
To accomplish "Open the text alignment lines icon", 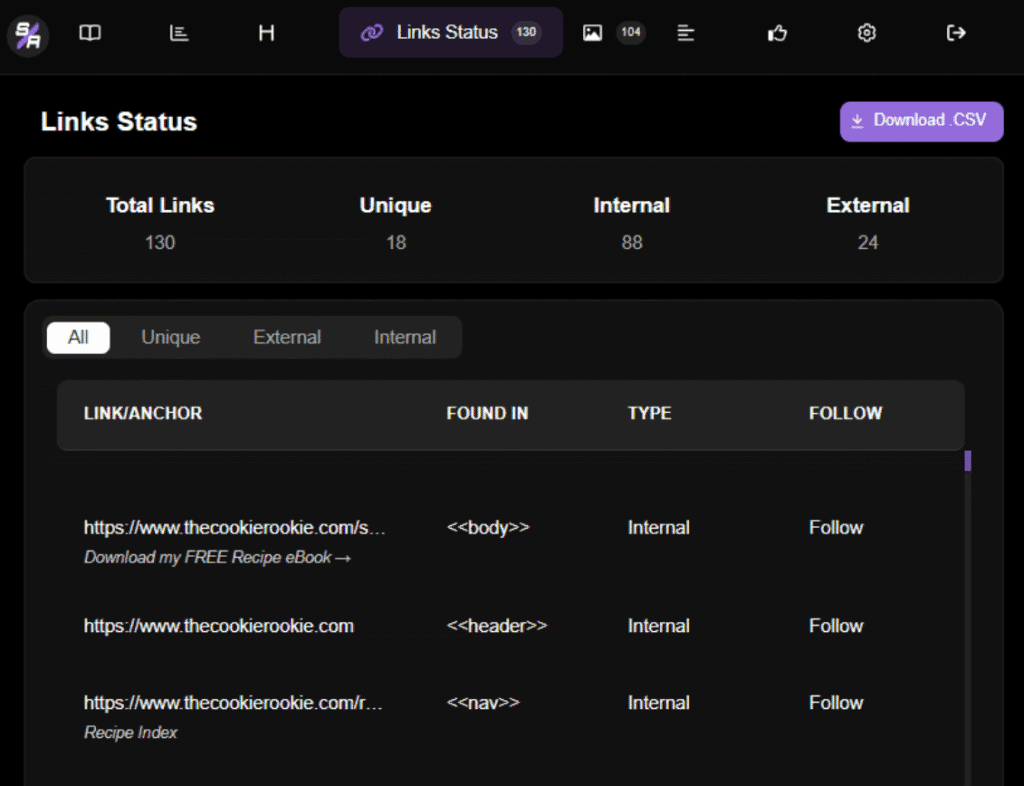I will (x=686, y=33).
